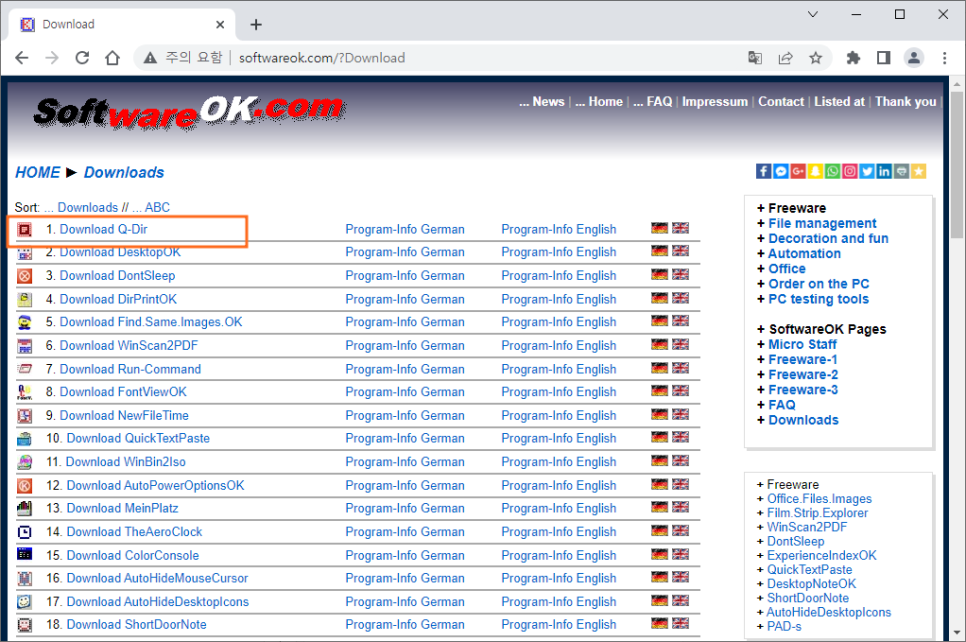Open Chrome three-dot menu
The image size is (966, 642).
point(944,58)
